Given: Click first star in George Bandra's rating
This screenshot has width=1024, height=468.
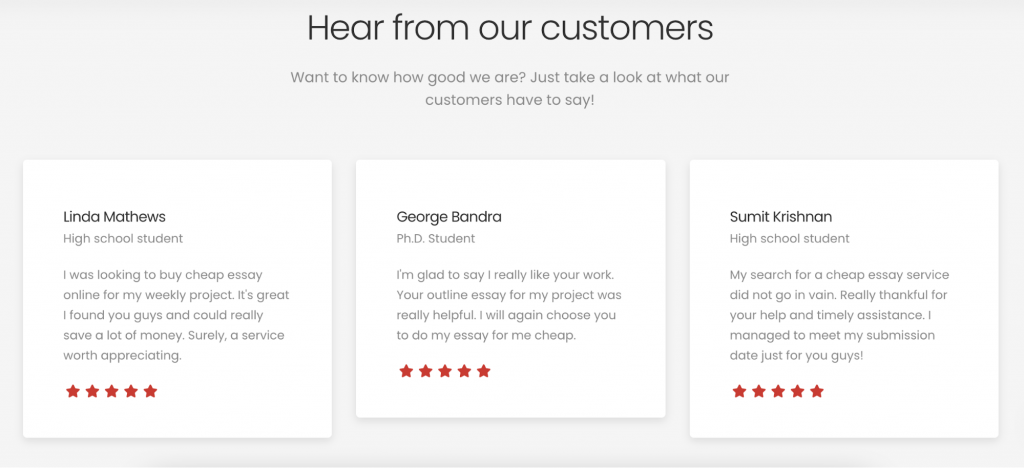Looking at the screenshot, I should 406,371.
